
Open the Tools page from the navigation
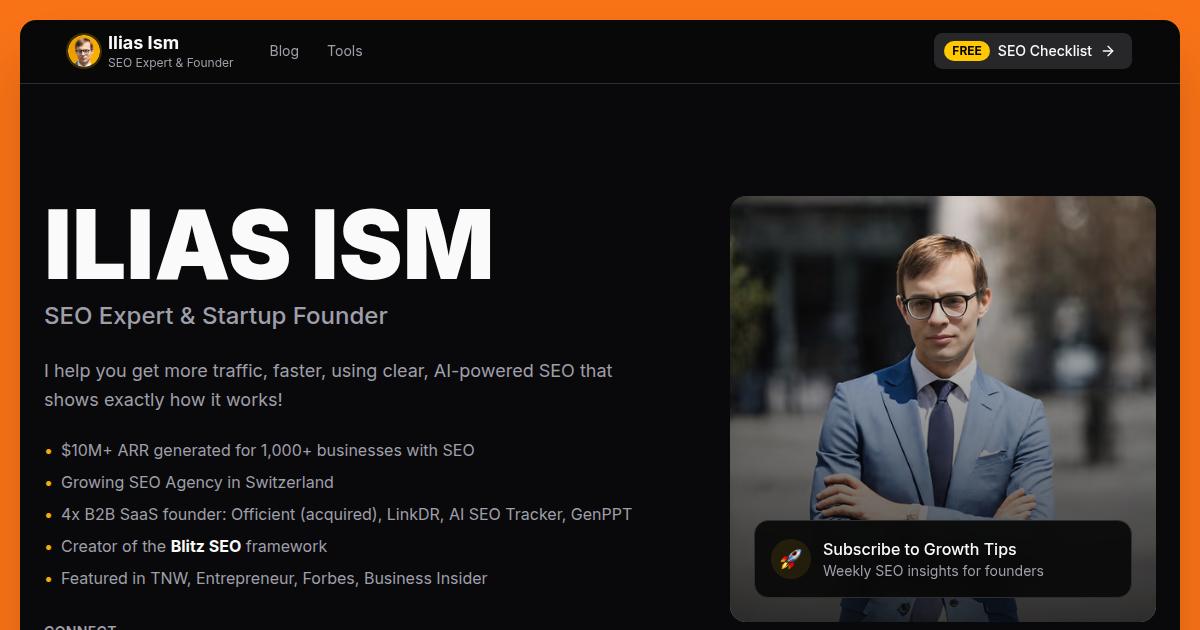tap(344, 50)
